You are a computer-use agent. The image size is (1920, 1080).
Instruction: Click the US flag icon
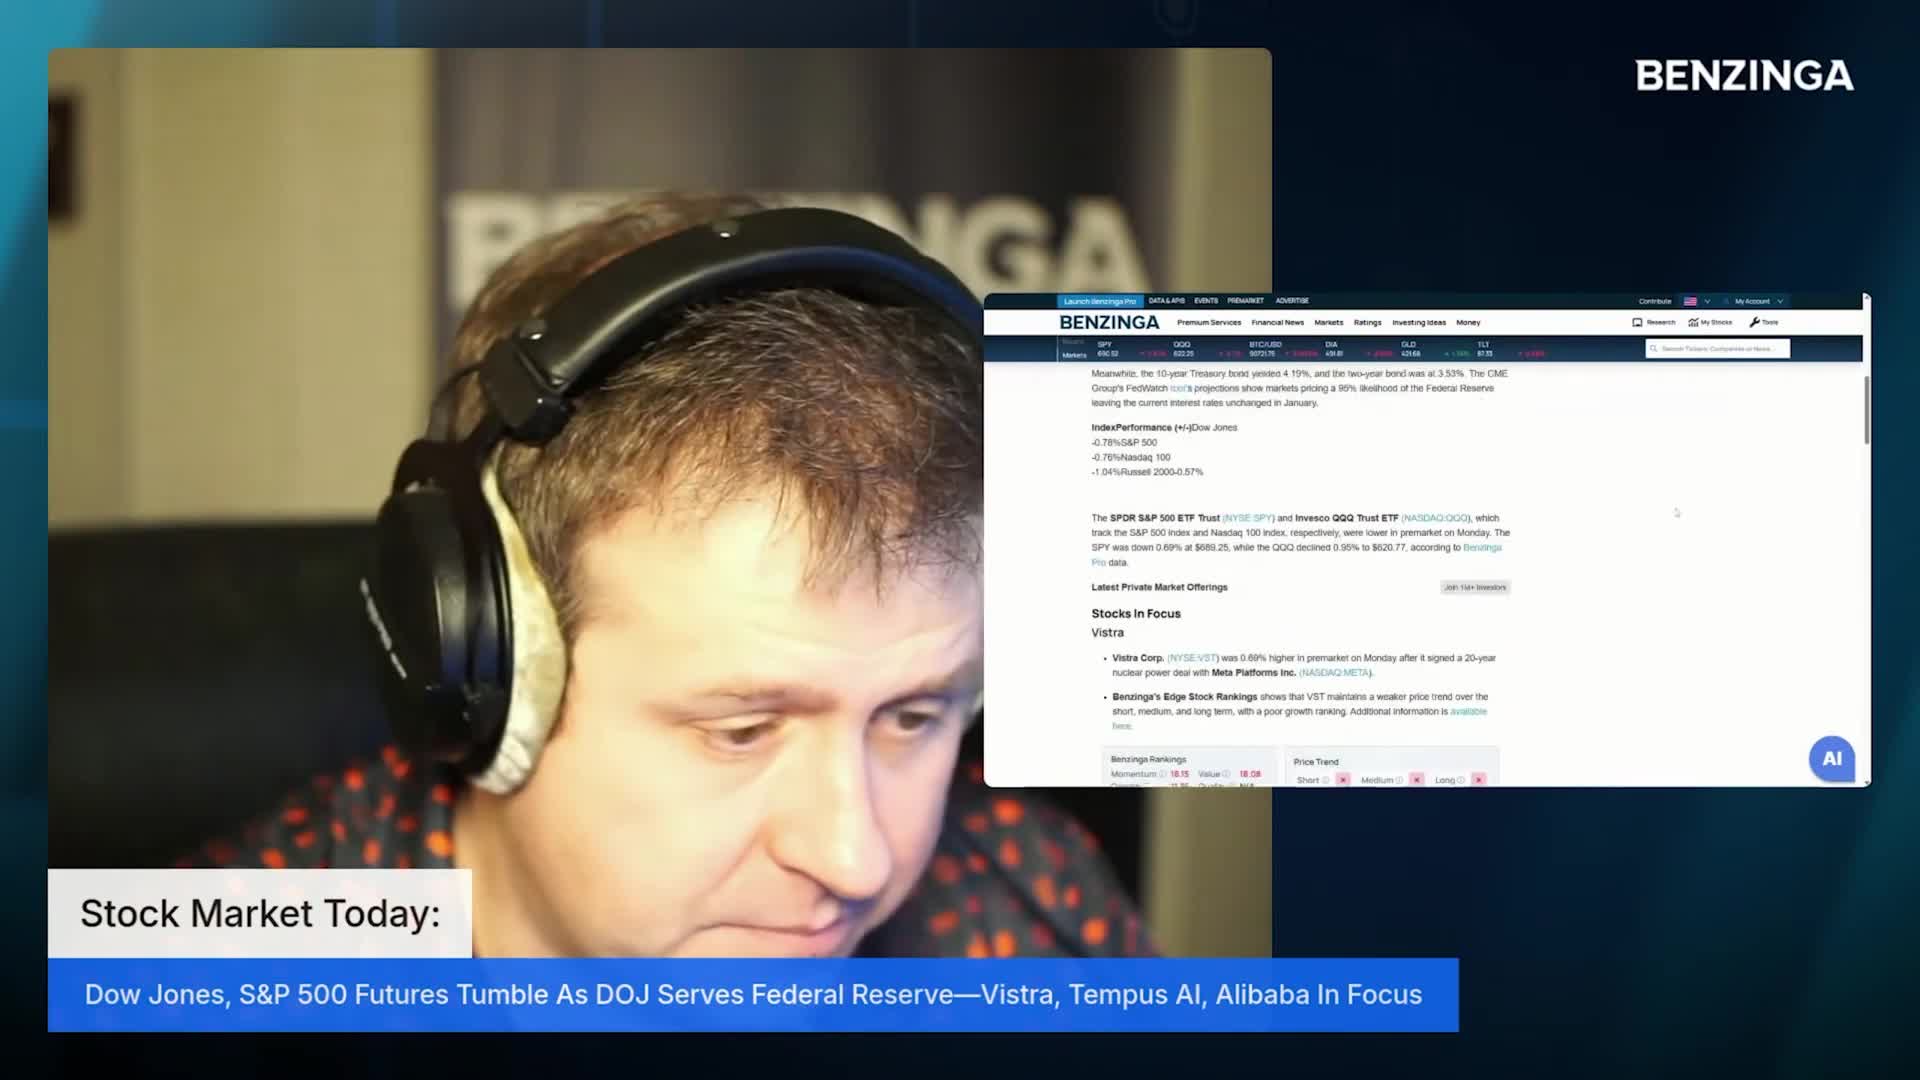coord(1690,301)
